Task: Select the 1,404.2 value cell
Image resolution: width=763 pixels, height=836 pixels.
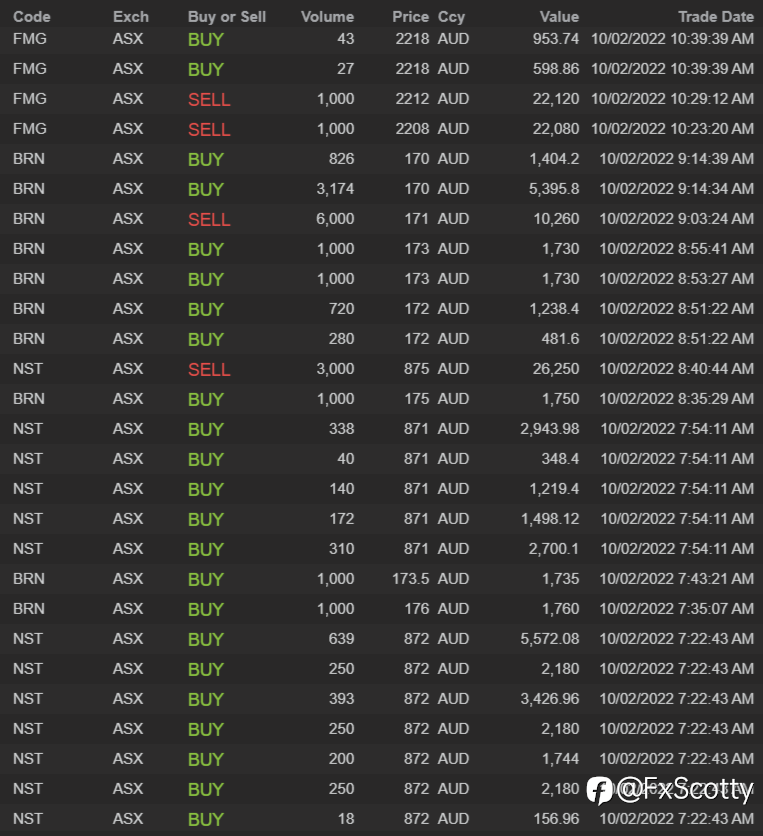Action: [554, 159]
